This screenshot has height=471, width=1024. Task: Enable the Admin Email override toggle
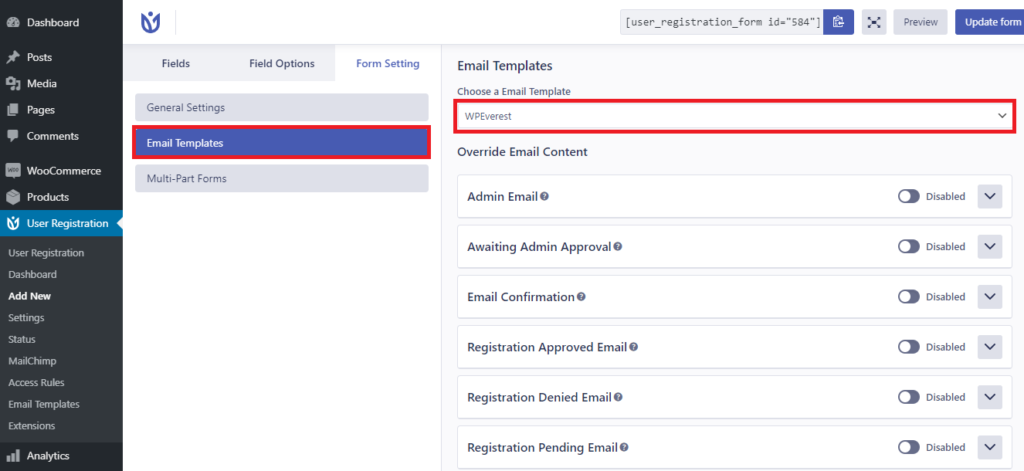[908, 196]
